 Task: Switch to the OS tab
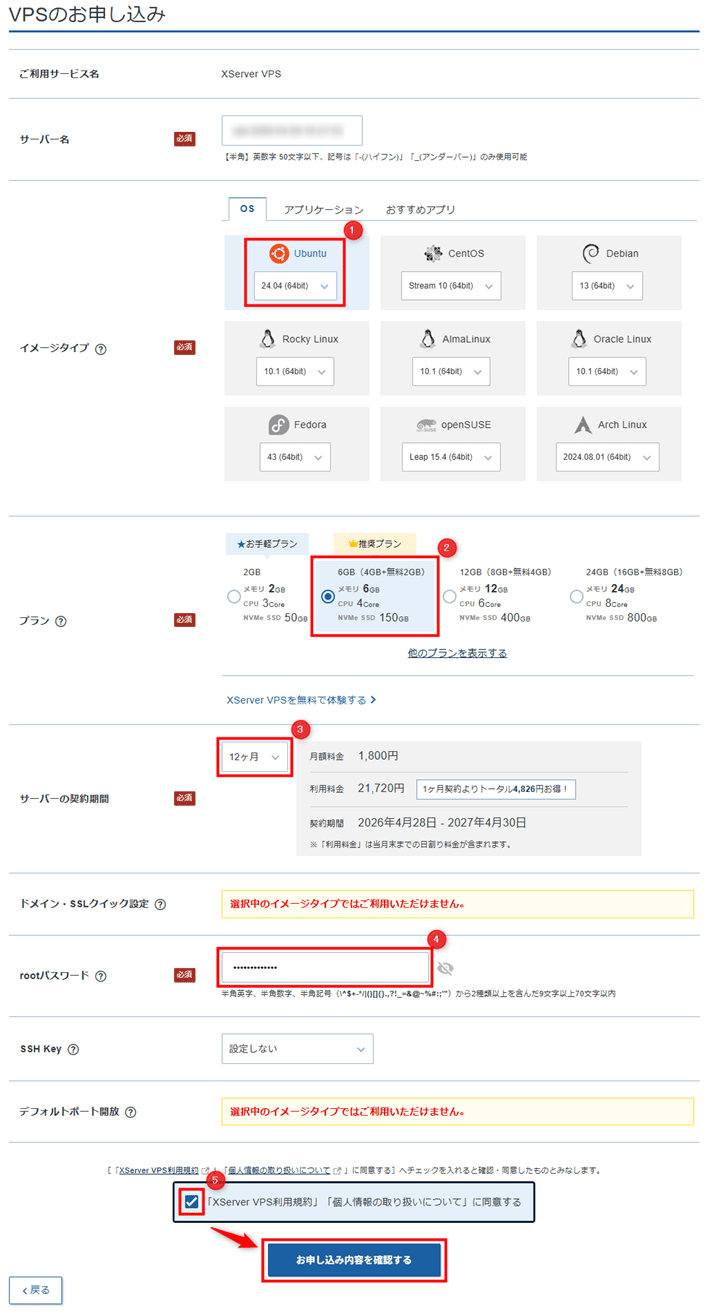(x=247, y=209)
